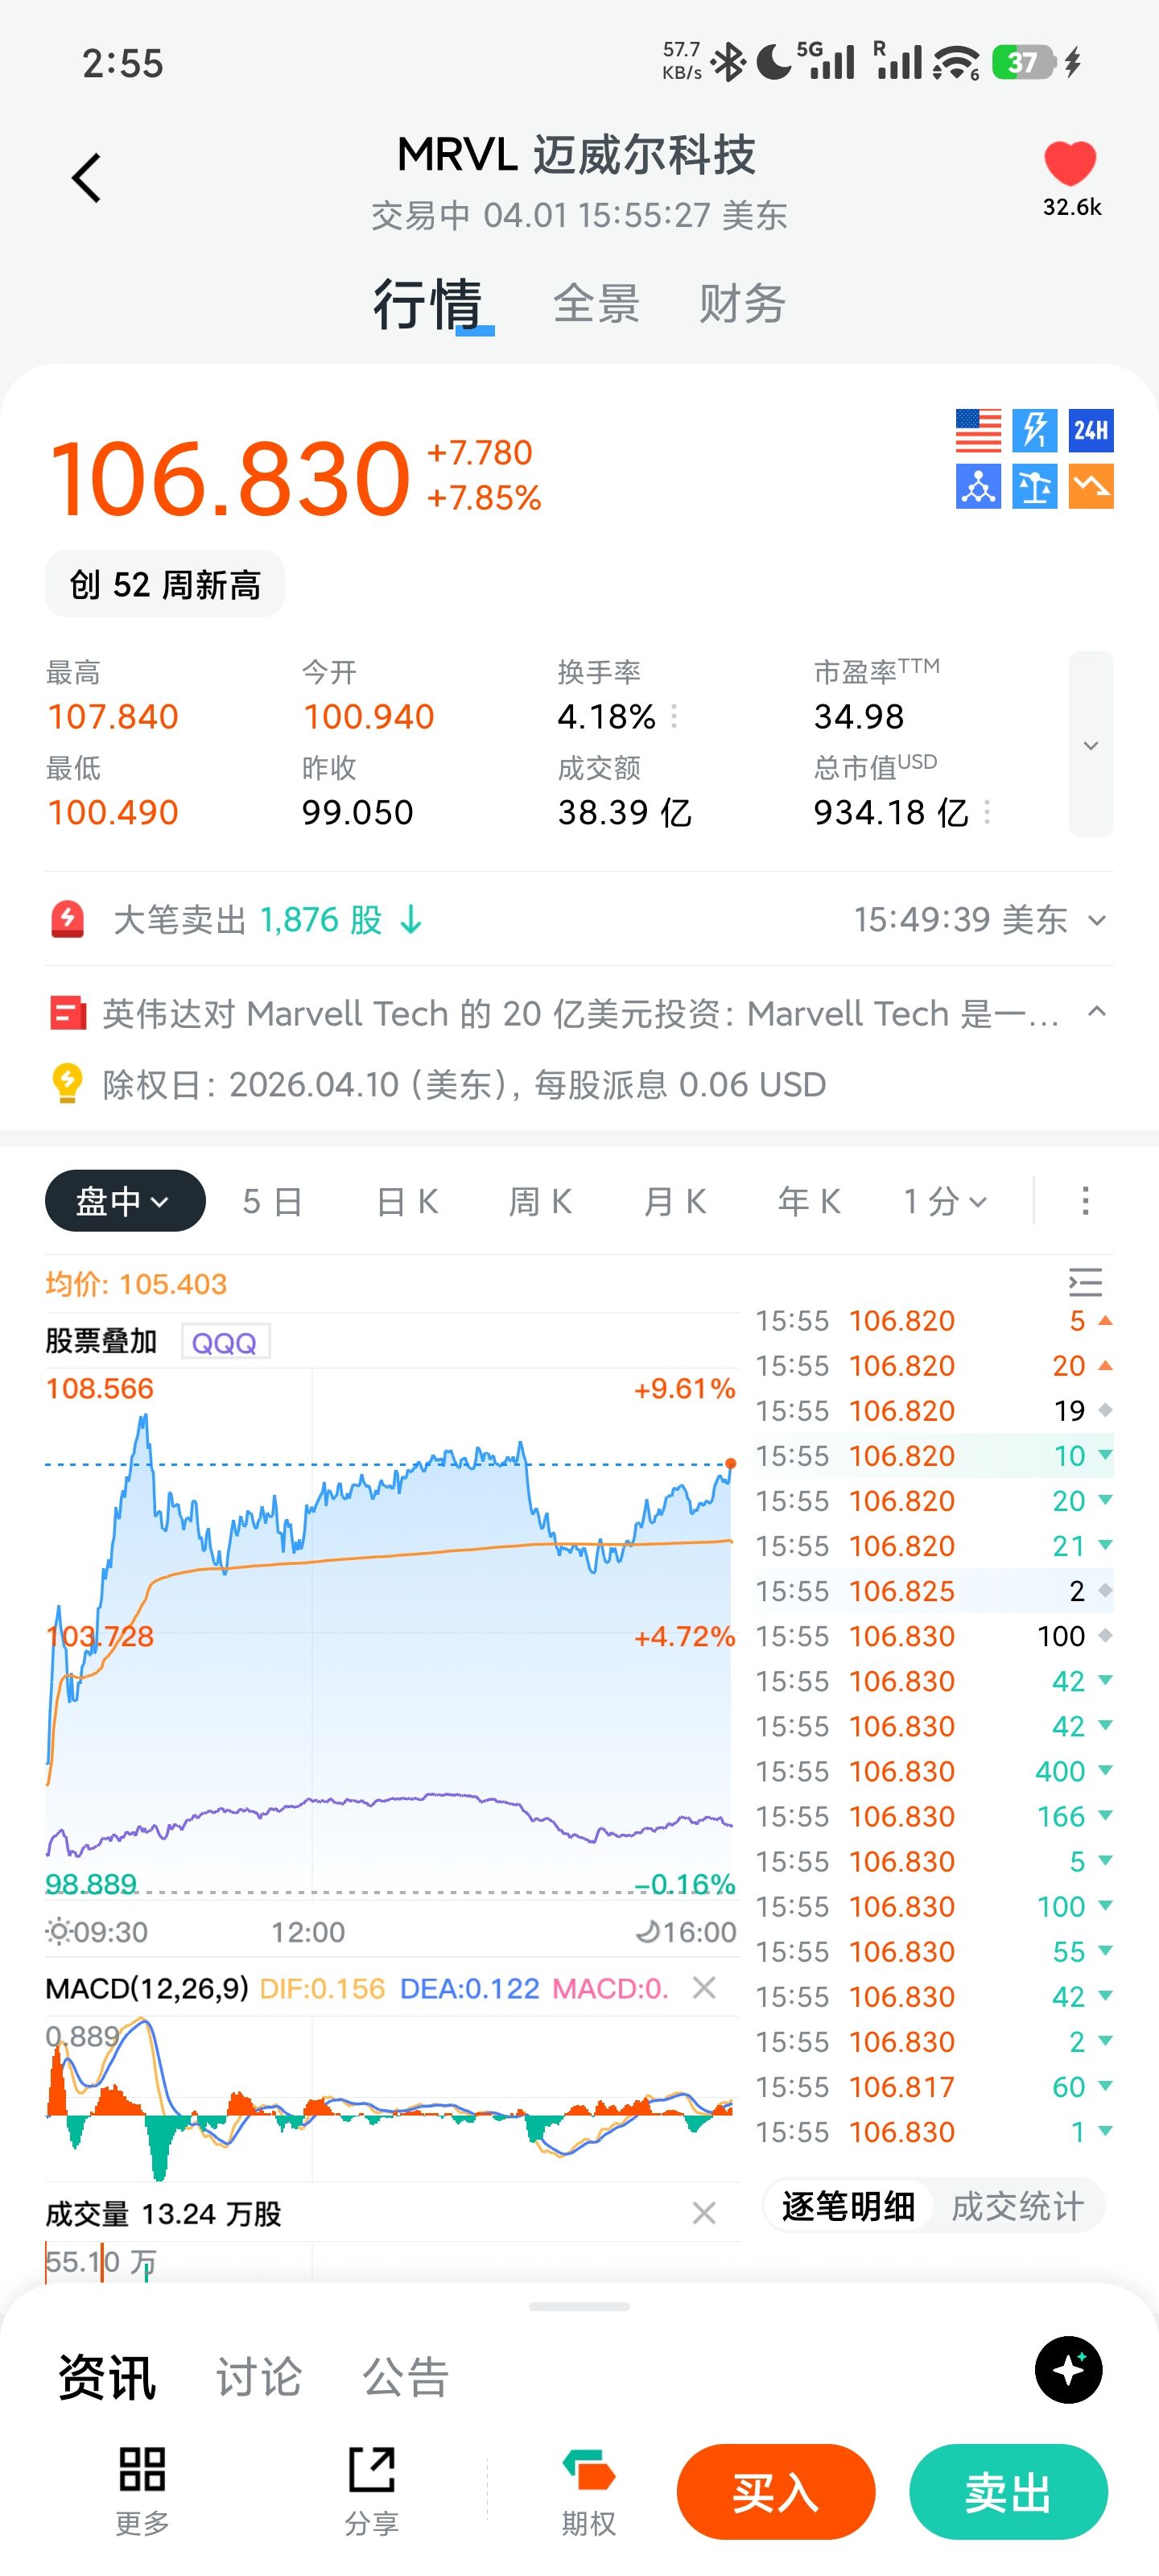The height and width of the screenshot is (2576, 1159).
Task: Switch to 成交统计 view
Action: pos(1017,2206)
